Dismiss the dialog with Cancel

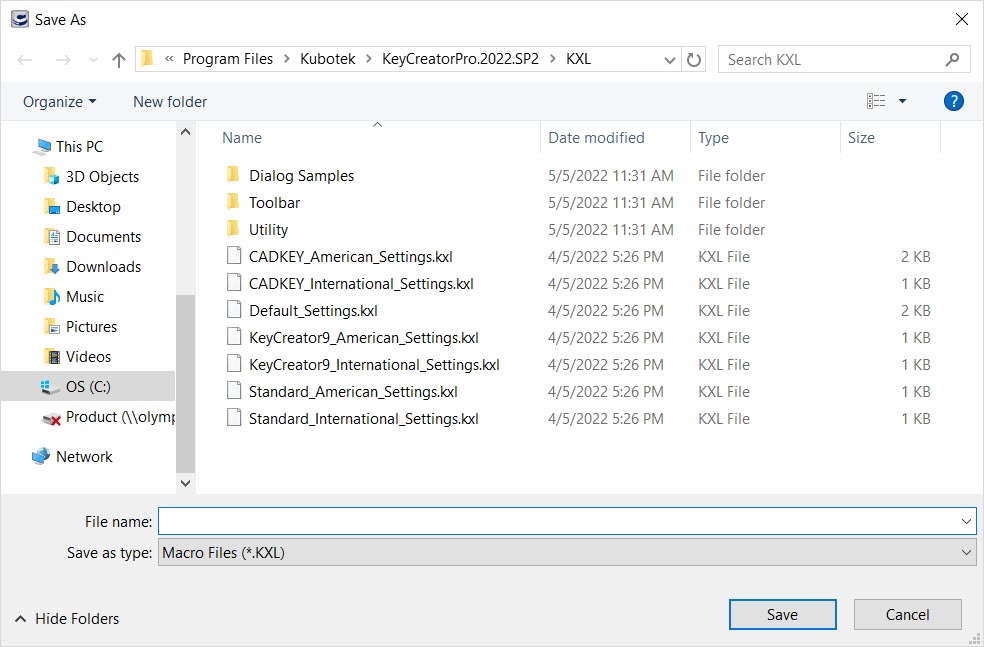click(907, 614)
